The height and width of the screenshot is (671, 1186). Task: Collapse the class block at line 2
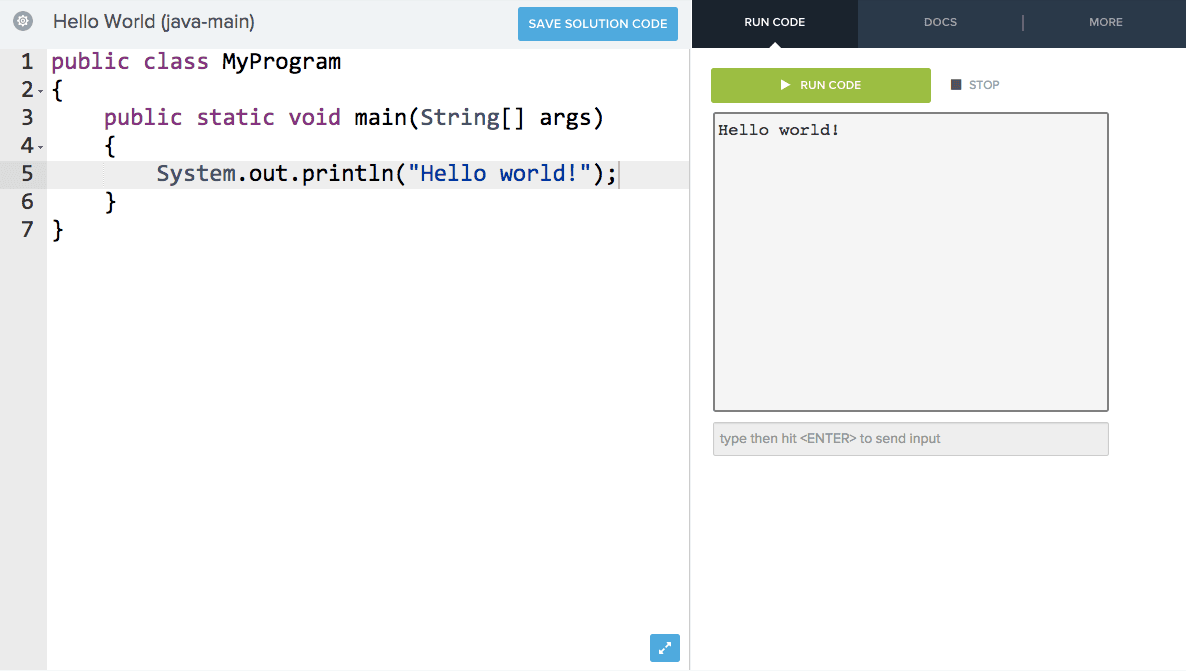click(40, 91)
